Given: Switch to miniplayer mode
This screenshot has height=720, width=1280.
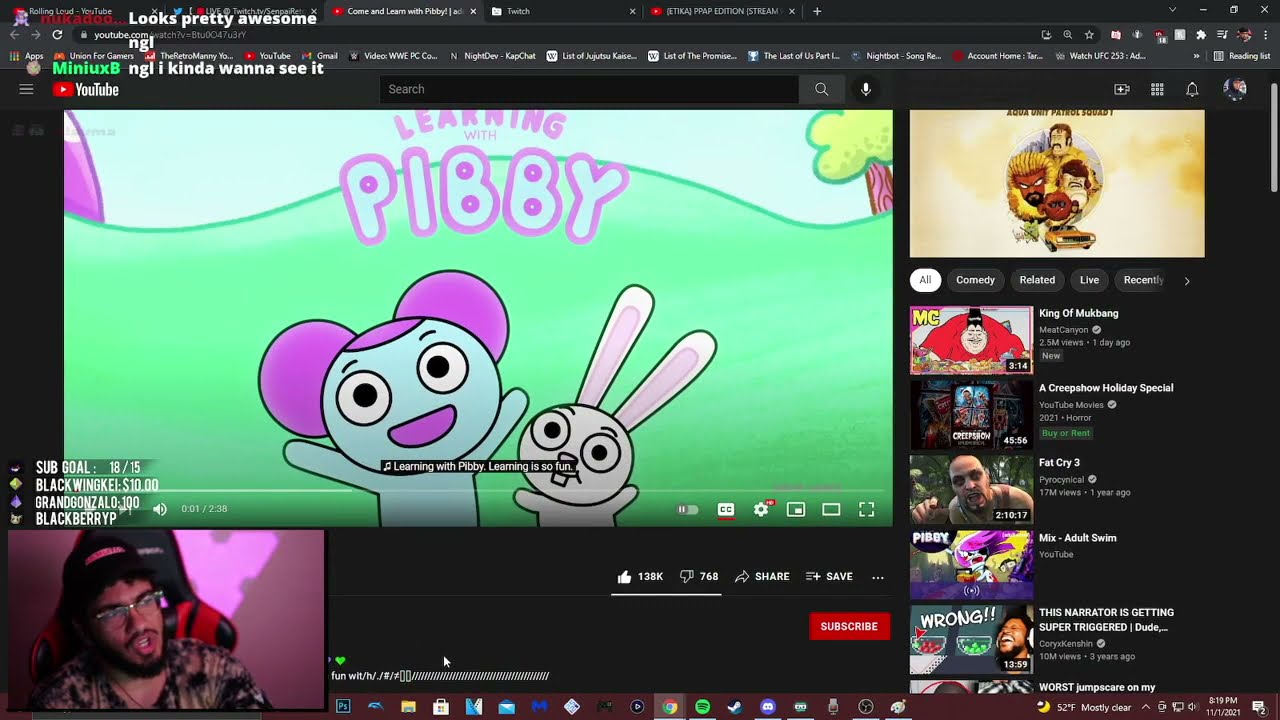Looking at the screenshot, I should click(796, 509).
